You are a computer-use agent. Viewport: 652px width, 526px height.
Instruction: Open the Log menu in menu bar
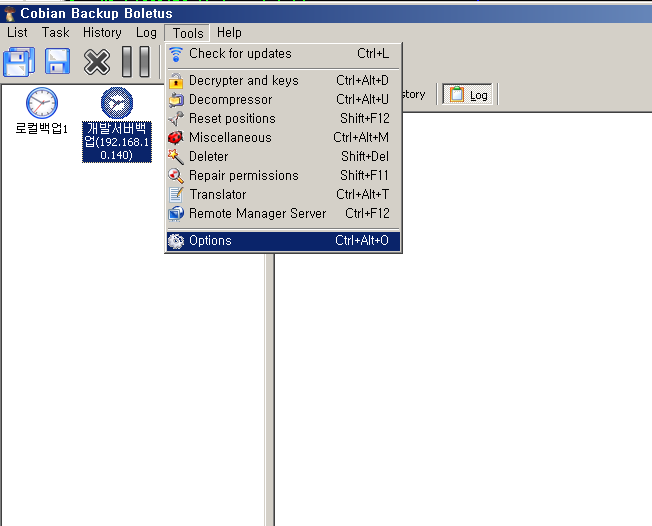coord(146,32)
